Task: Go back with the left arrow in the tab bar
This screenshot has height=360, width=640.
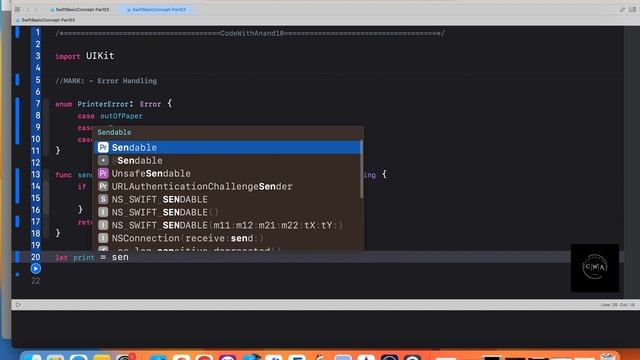Action: [29, 9]
